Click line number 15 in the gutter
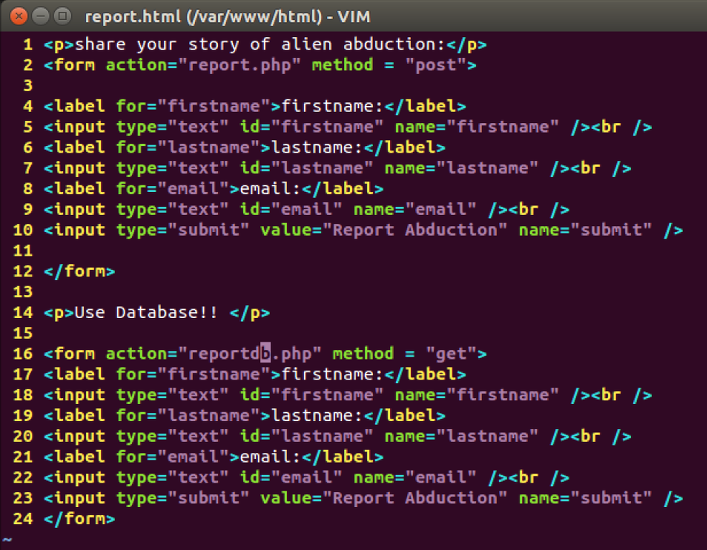This screenshot has height=550, width=707. 23,334
